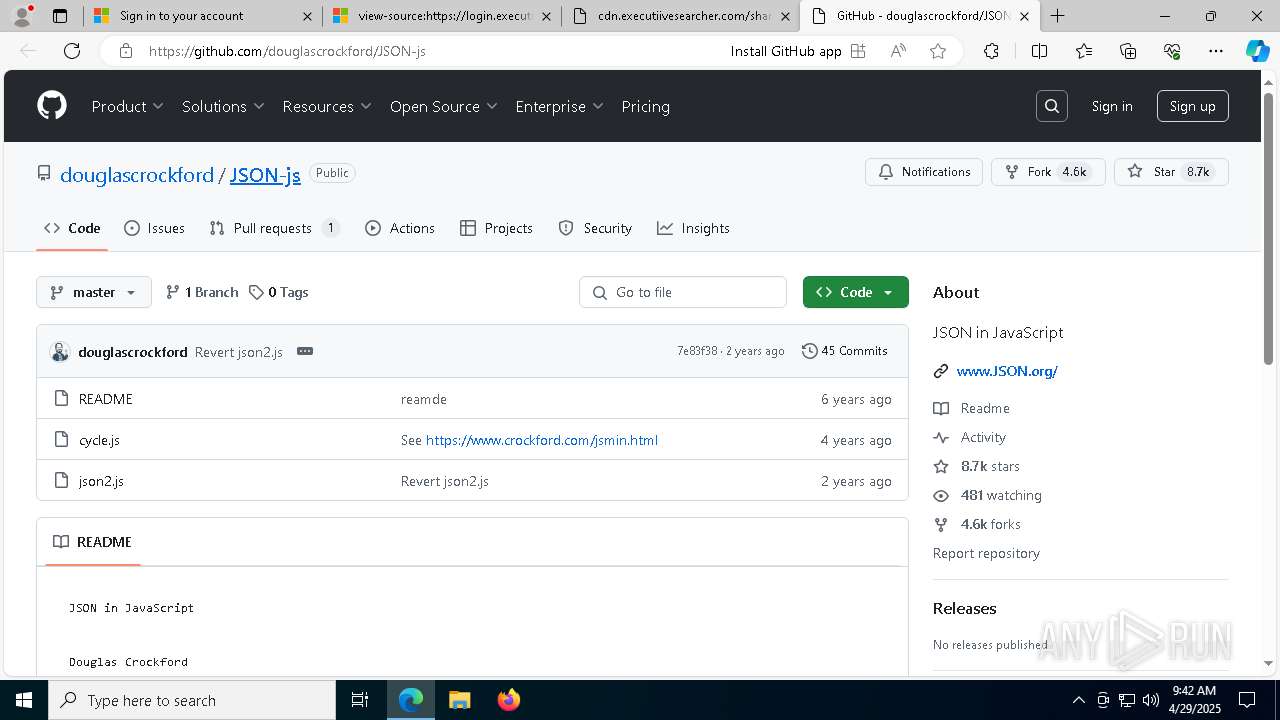This screenshot has width=1280, height=720.
Task: Expand the Product menu
Action: click(128, 106)
